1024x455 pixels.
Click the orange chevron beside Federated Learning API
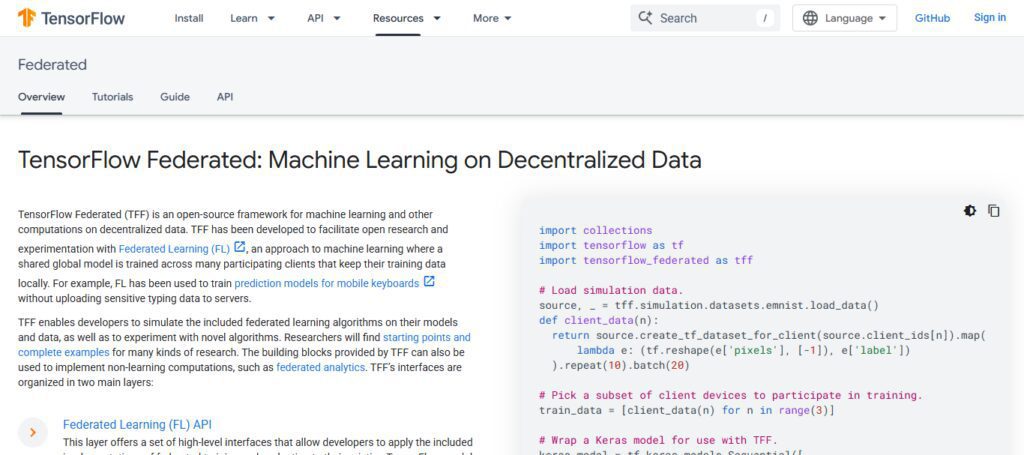point(33,432)
